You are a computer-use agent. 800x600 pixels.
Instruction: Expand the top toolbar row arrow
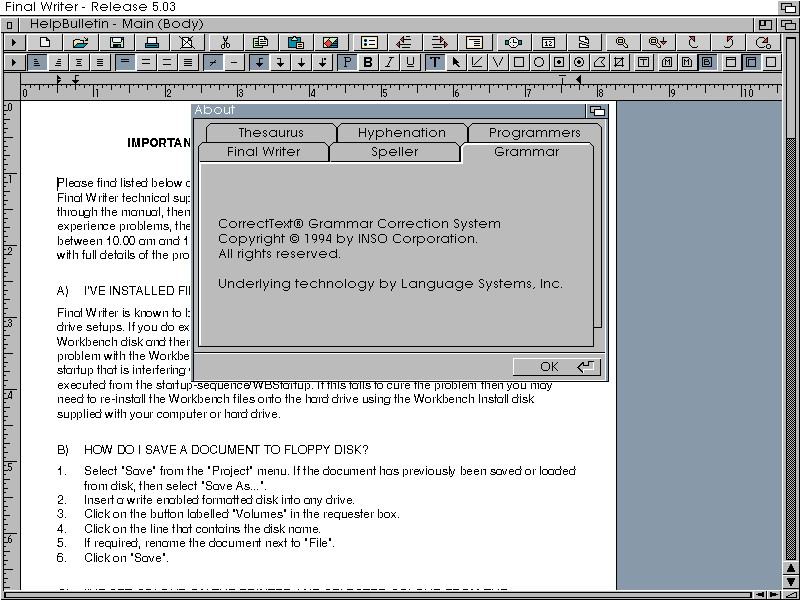[14, 42]
